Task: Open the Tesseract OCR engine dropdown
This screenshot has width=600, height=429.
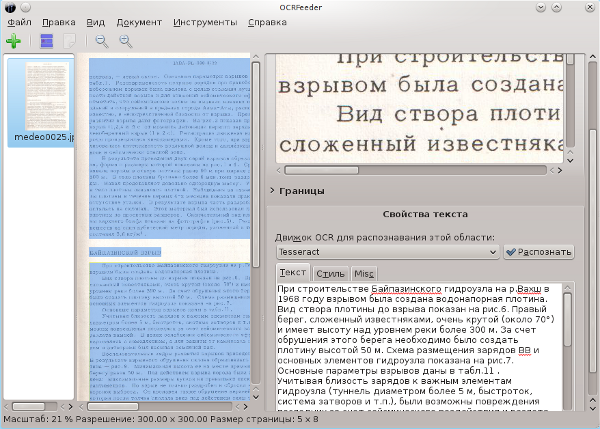Action: click(x=388, y=252)
